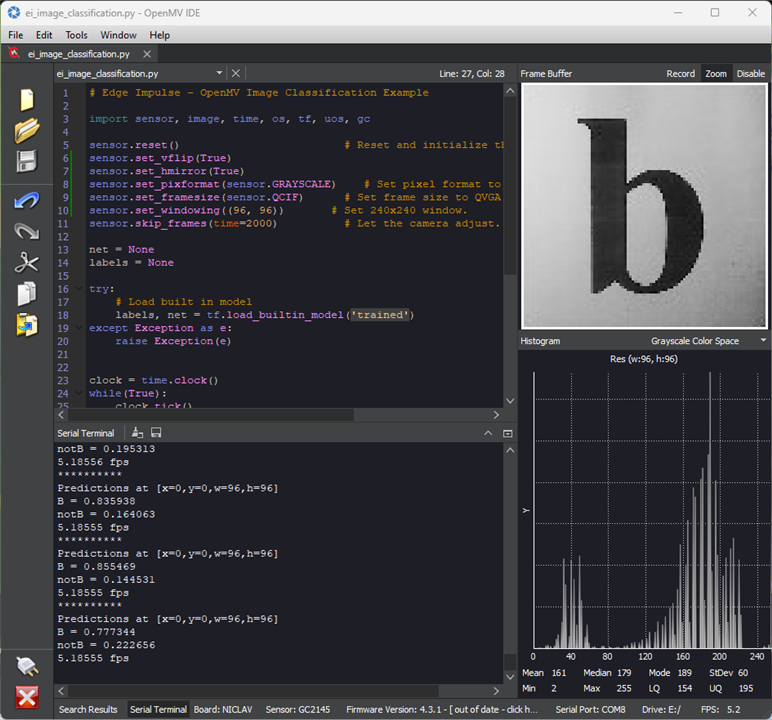This screenshot has height=720, width=772.
Task: Click the serial terminal scroll down arrow
Action: coord(510,677)
